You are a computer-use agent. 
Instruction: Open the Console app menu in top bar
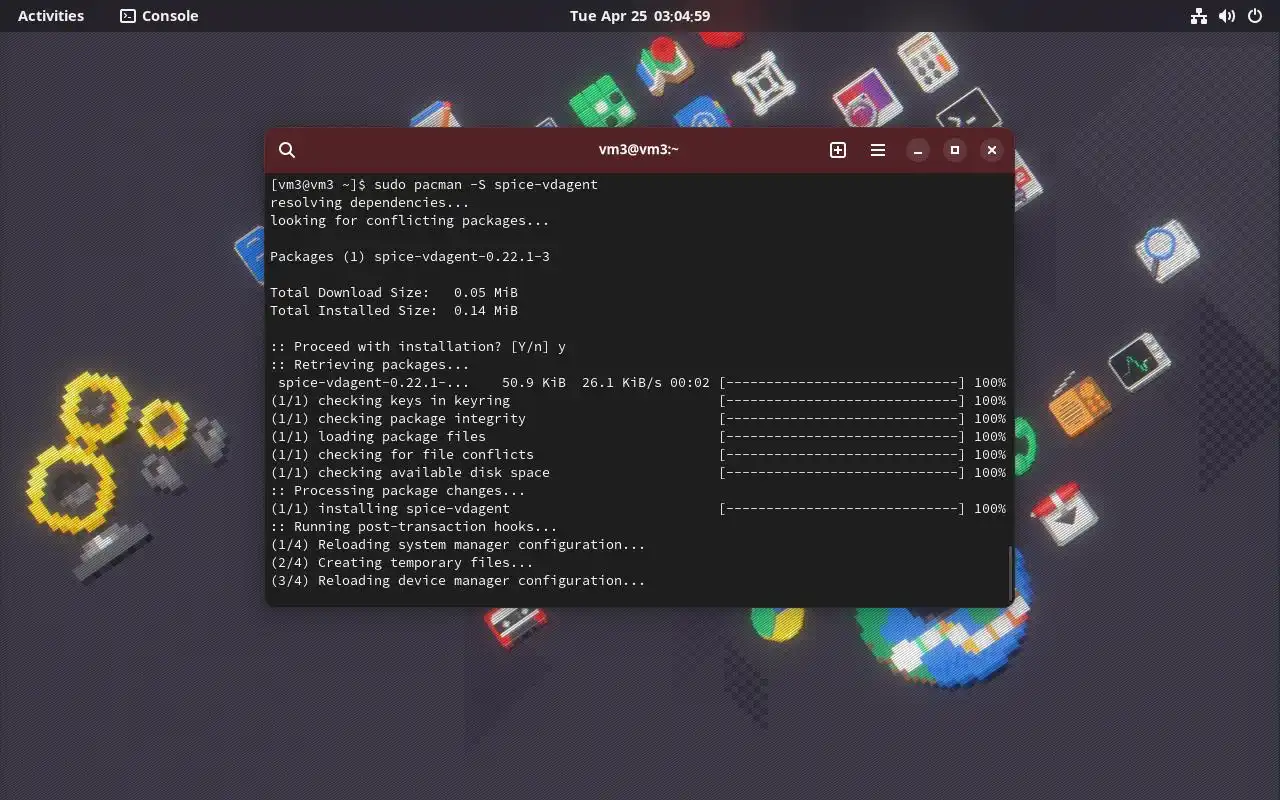(x=159, y=16)
